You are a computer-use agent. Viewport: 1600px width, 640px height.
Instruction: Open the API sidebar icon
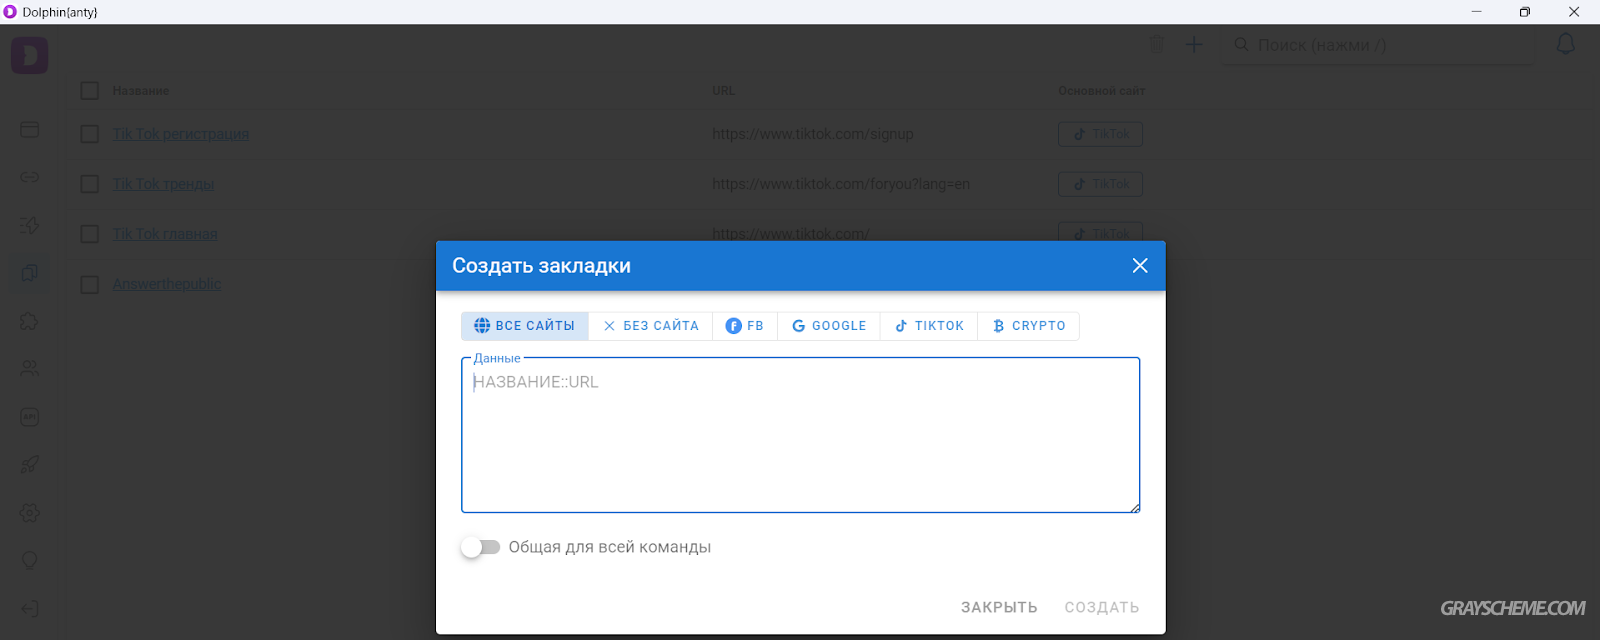point(30,417)
